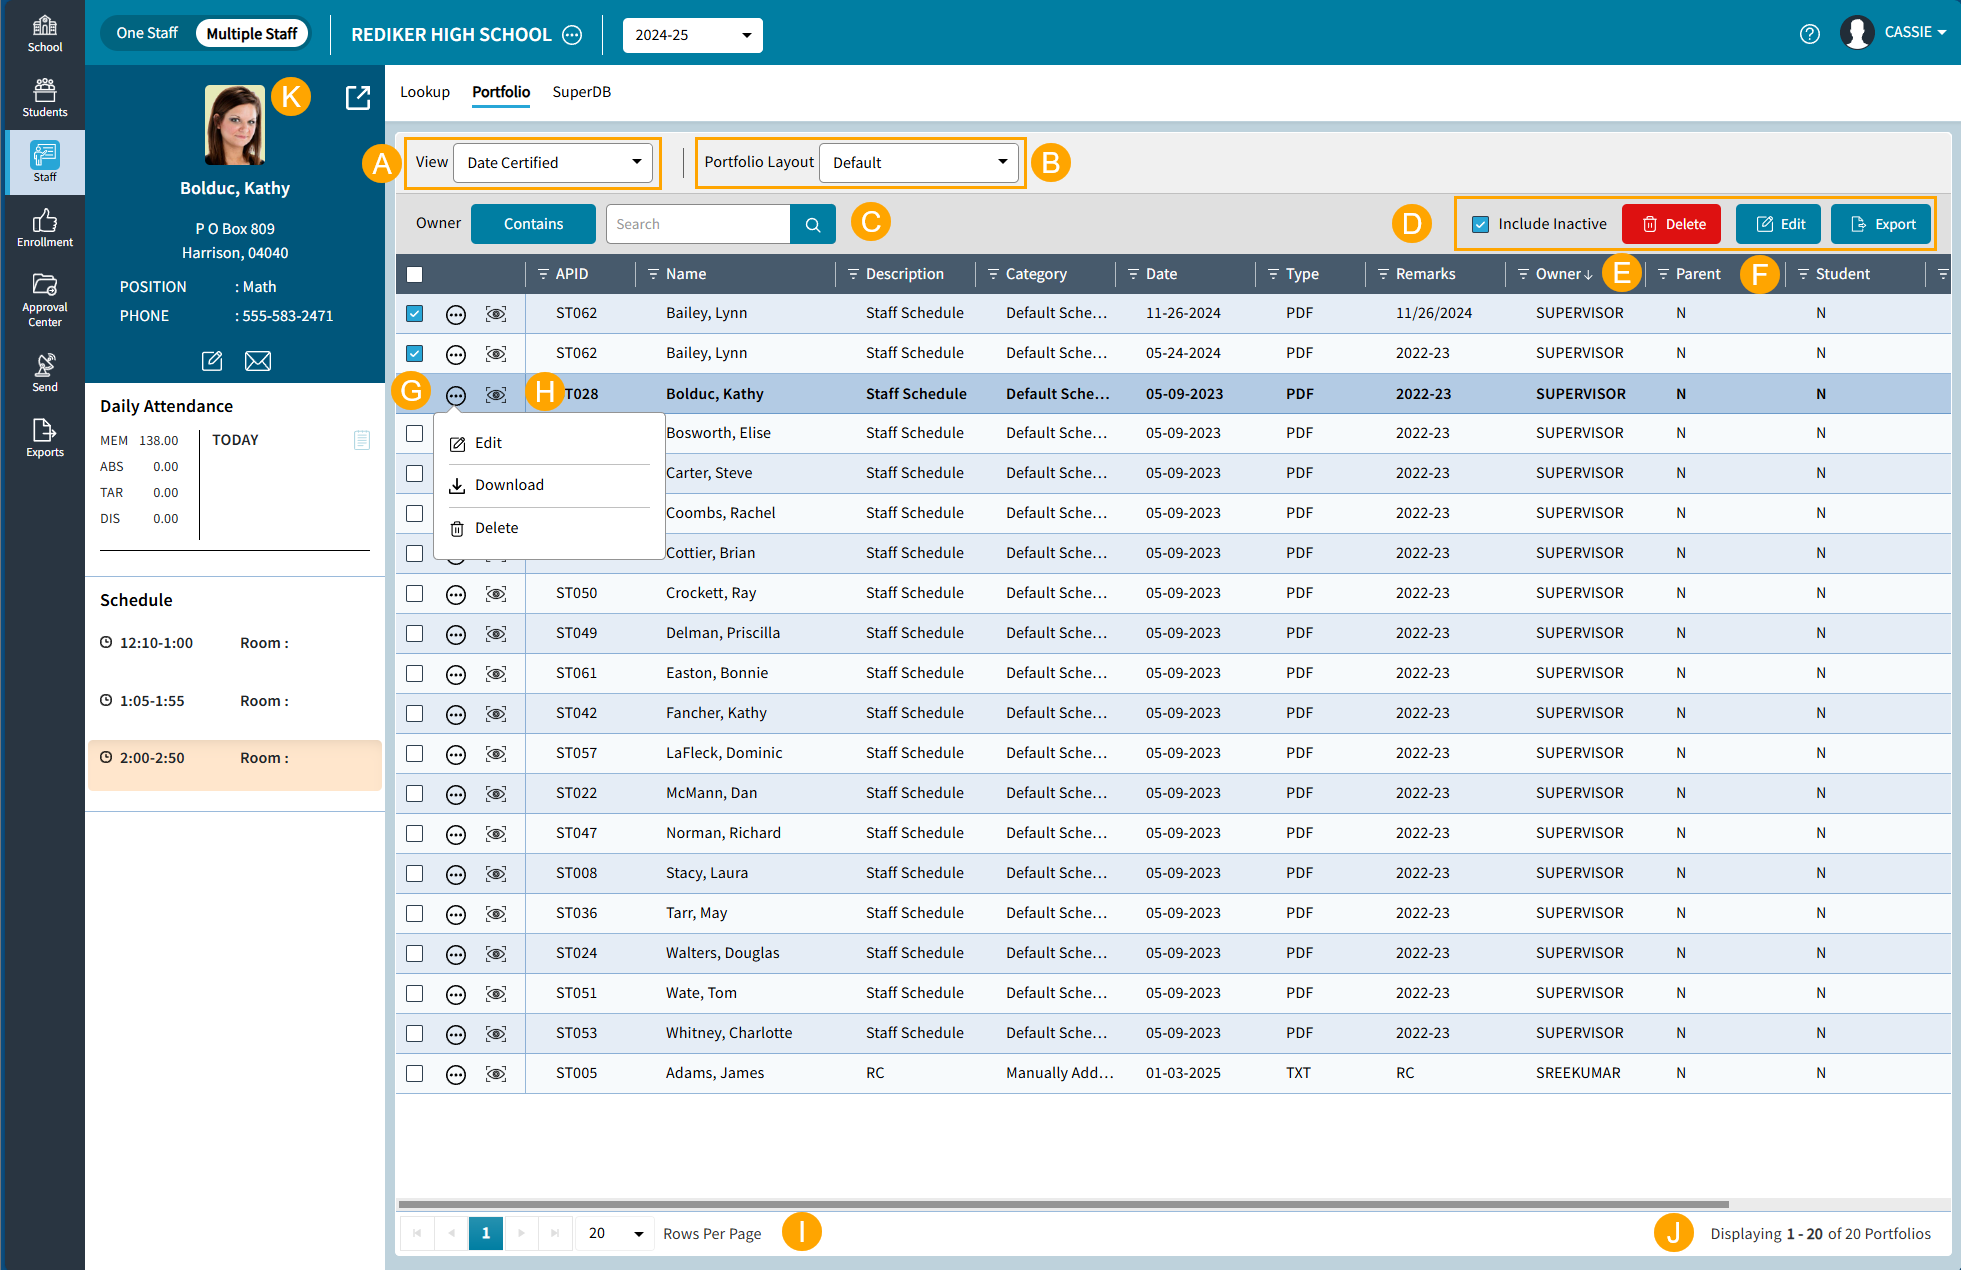
Task: Open staff profile in new window
Action: (x=357, y=98)
